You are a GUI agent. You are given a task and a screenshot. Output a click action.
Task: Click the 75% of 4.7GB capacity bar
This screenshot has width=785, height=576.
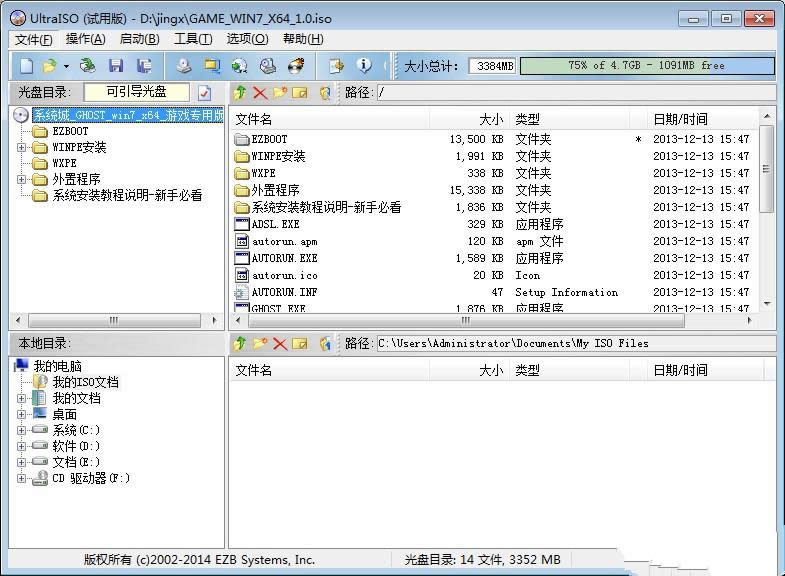pyautogui.click(x=647, y=66)
